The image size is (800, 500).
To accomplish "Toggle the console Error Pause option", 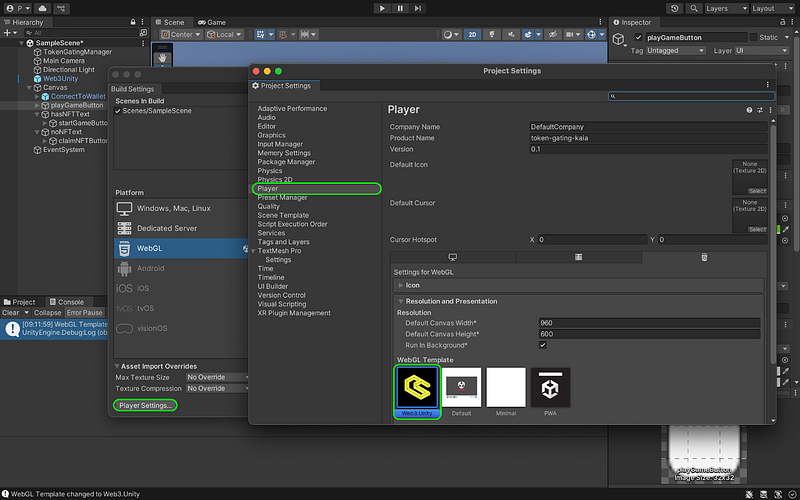I will tap(85, 313).
